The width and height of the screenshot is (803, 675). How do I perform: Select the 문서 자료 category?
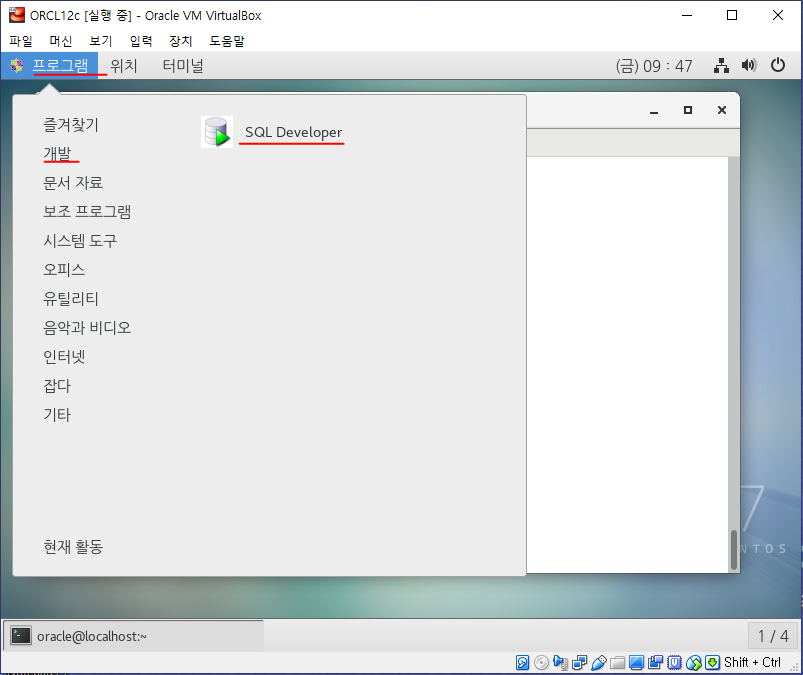click(x=73, y=183)
